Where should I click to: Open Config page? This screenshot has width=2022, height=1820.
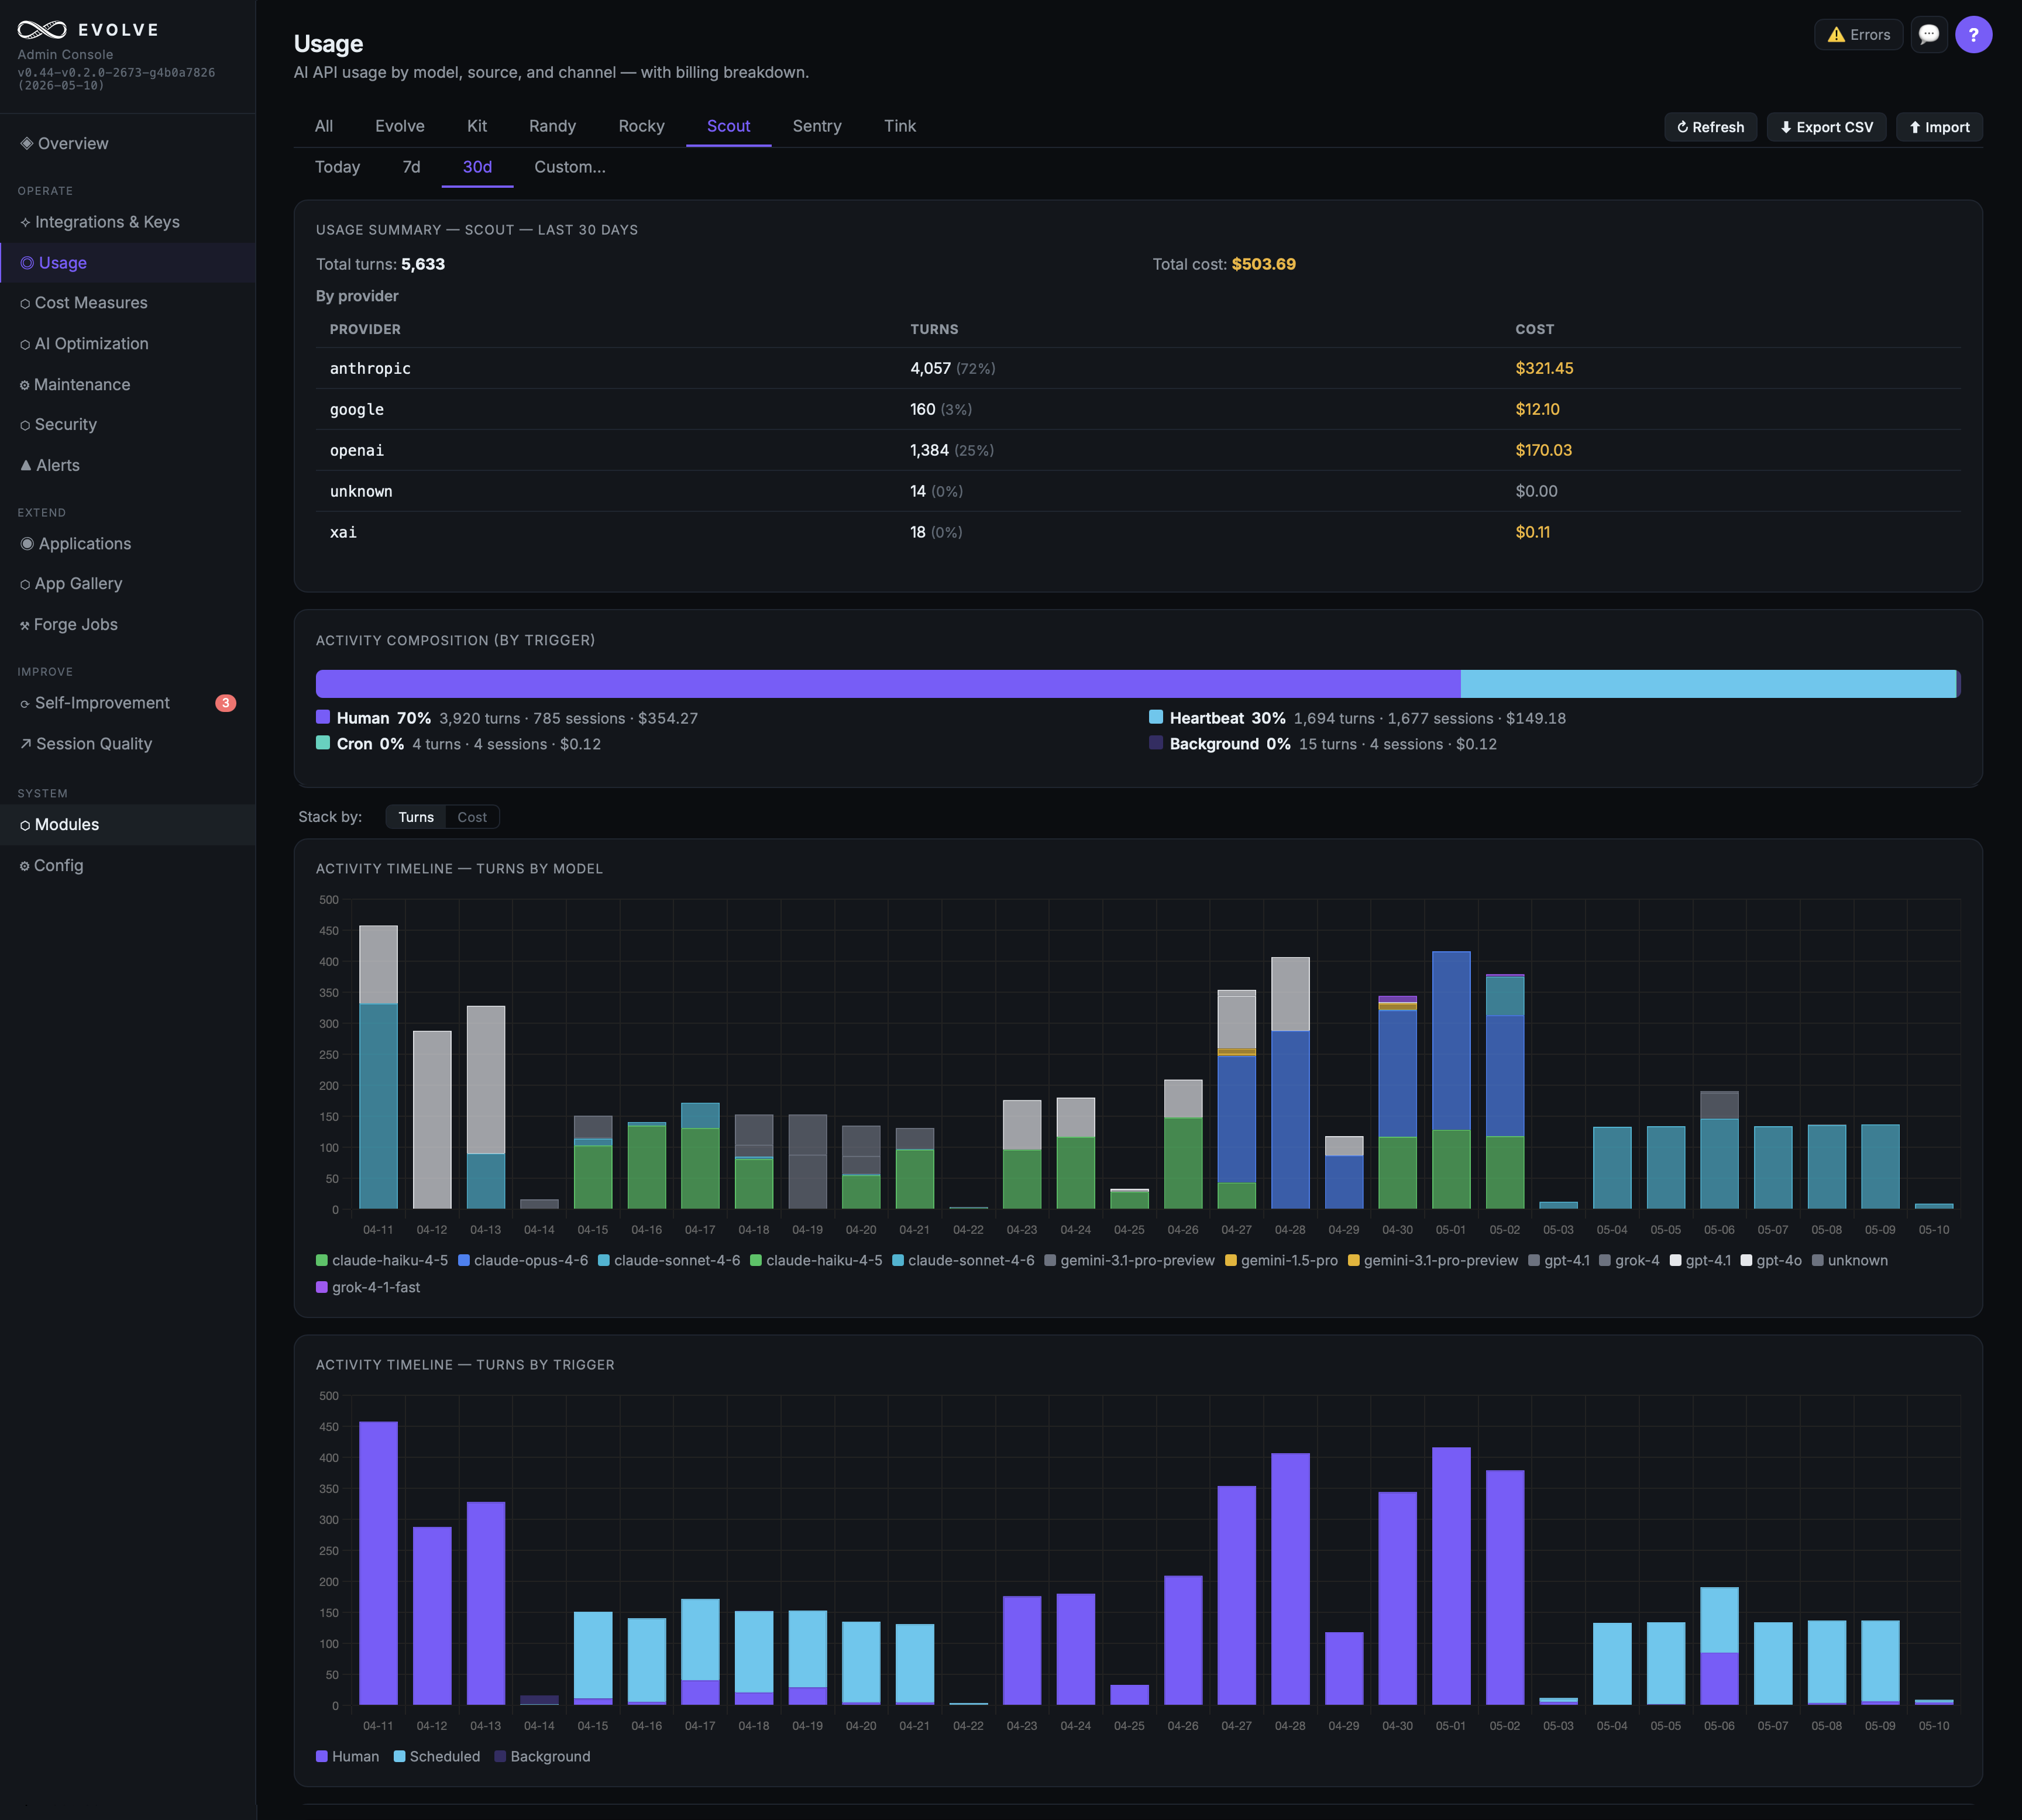(127, 866)
